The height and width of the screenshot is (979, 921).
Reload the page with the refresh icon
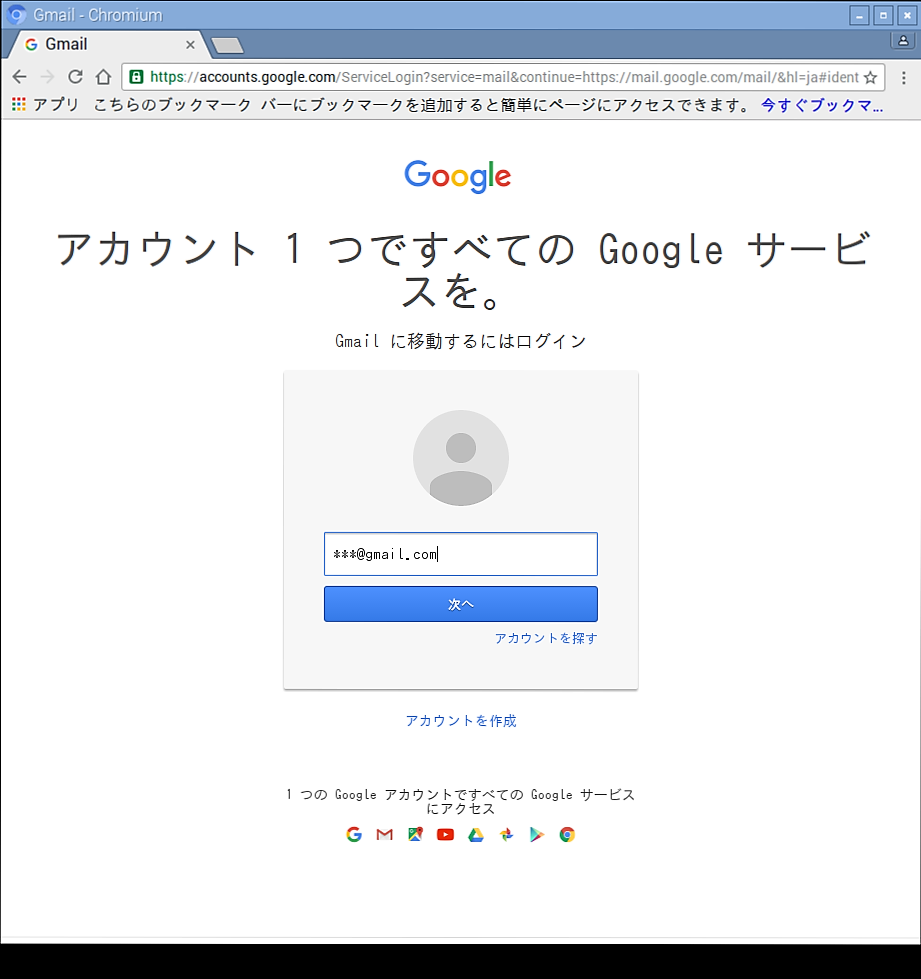[75, 77]
